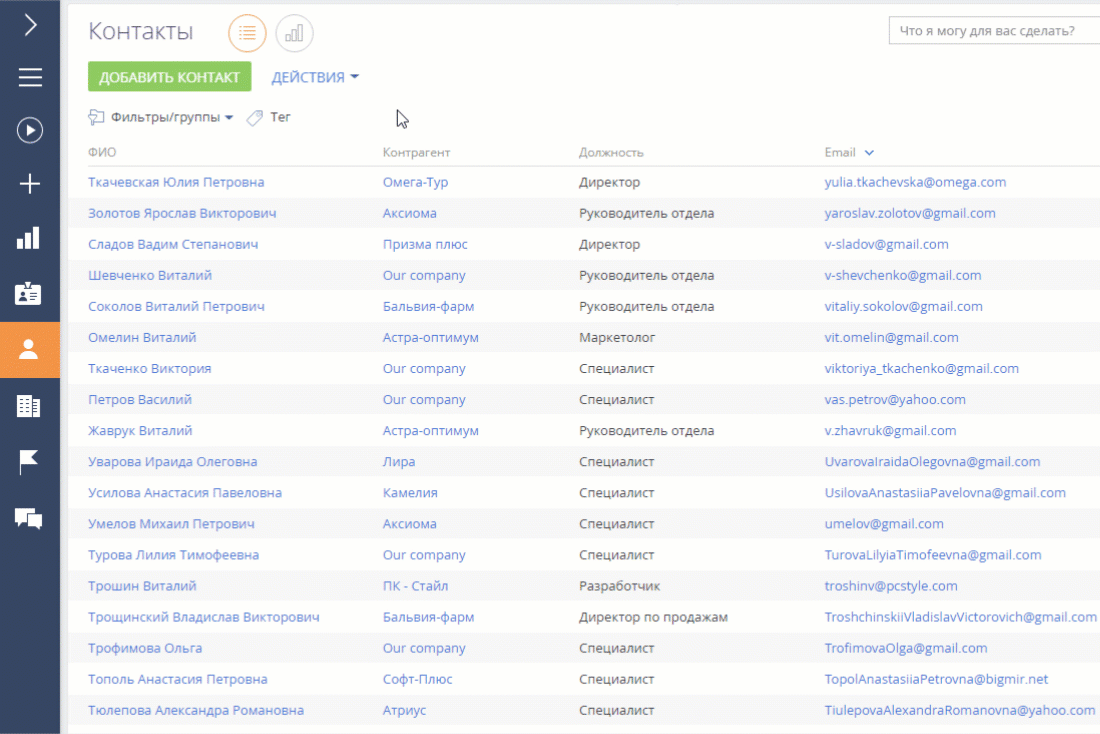
Task: Open Our company in Шевченко Виталий row
Action: (424, 275)
